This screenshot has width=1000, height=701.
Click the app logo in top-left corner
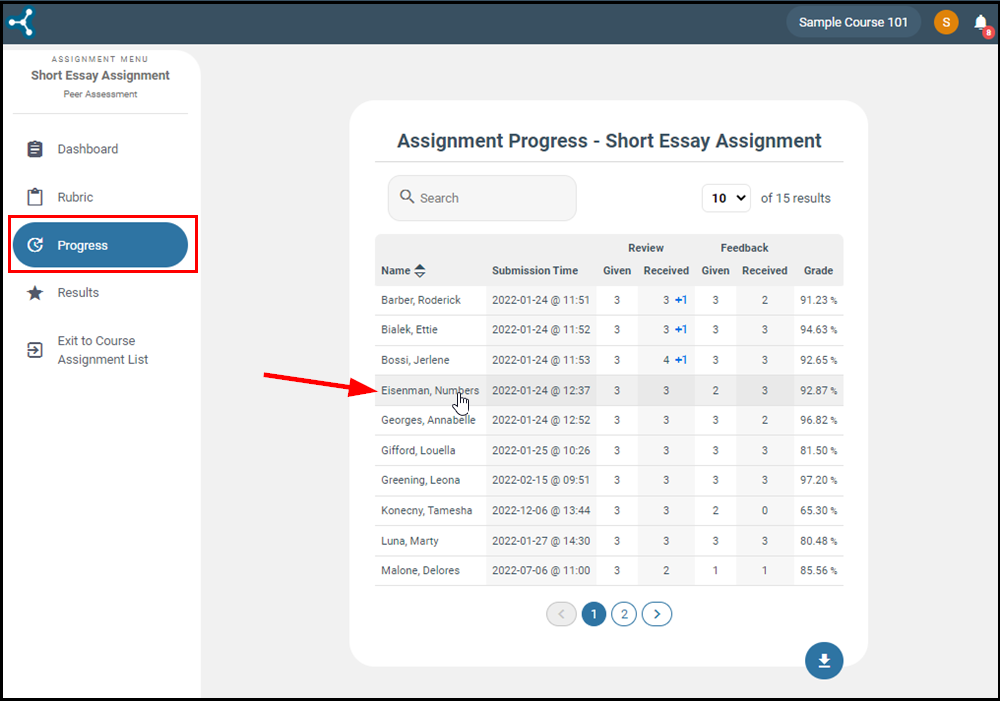[x=21, y=22]
